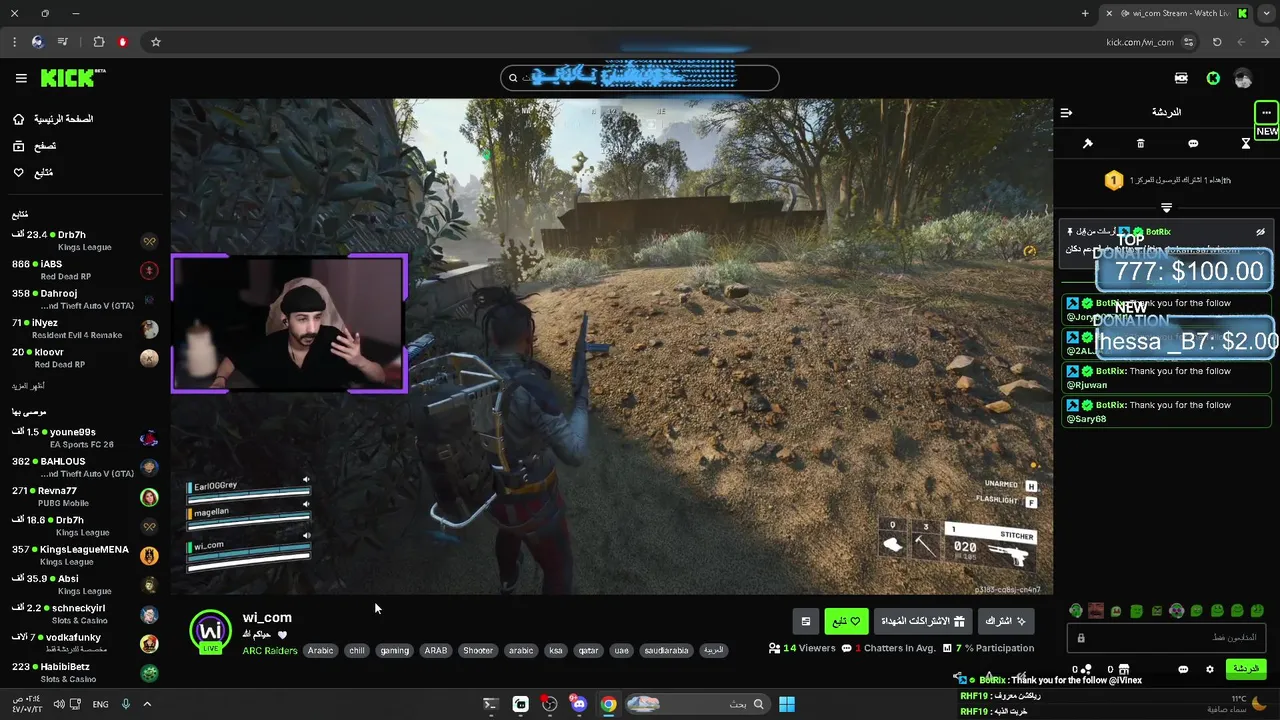The image size is (1280, 720).
Task: Open chat settings gear icon
Action: click(1210, 669)
